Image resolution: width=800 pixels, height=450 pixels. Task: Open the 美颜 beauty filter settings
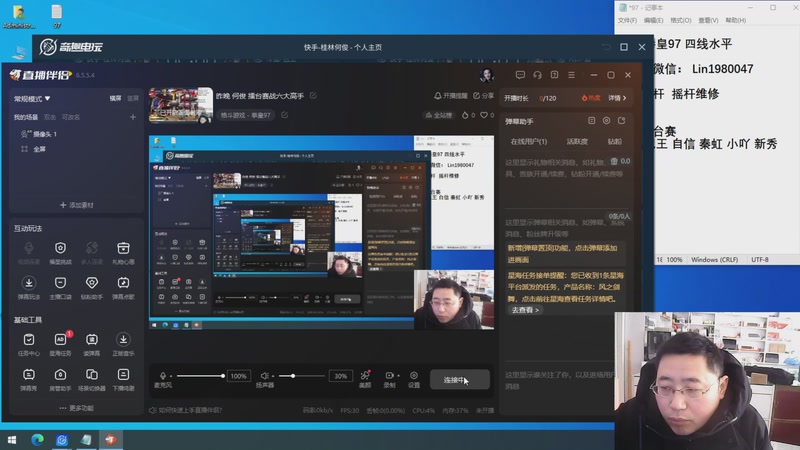pos(365,379)
